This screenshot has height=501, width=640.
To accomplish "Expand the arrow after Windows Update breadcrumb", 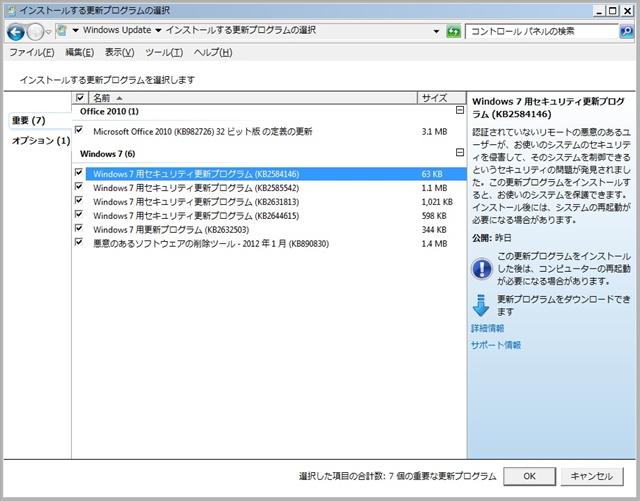I will [x=158, y=30].
